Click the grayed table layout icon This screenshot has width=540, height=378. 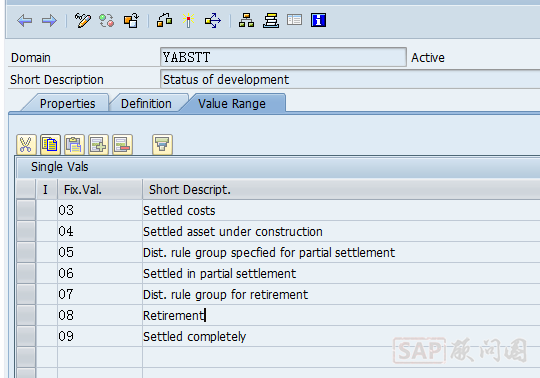click(x=294, y=20)
